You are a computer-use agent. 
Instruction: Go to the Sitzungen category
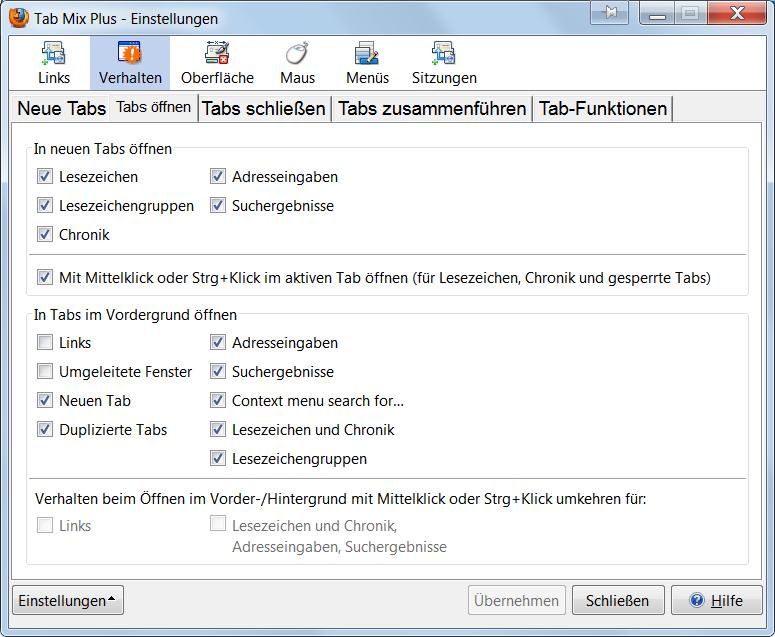444,63
